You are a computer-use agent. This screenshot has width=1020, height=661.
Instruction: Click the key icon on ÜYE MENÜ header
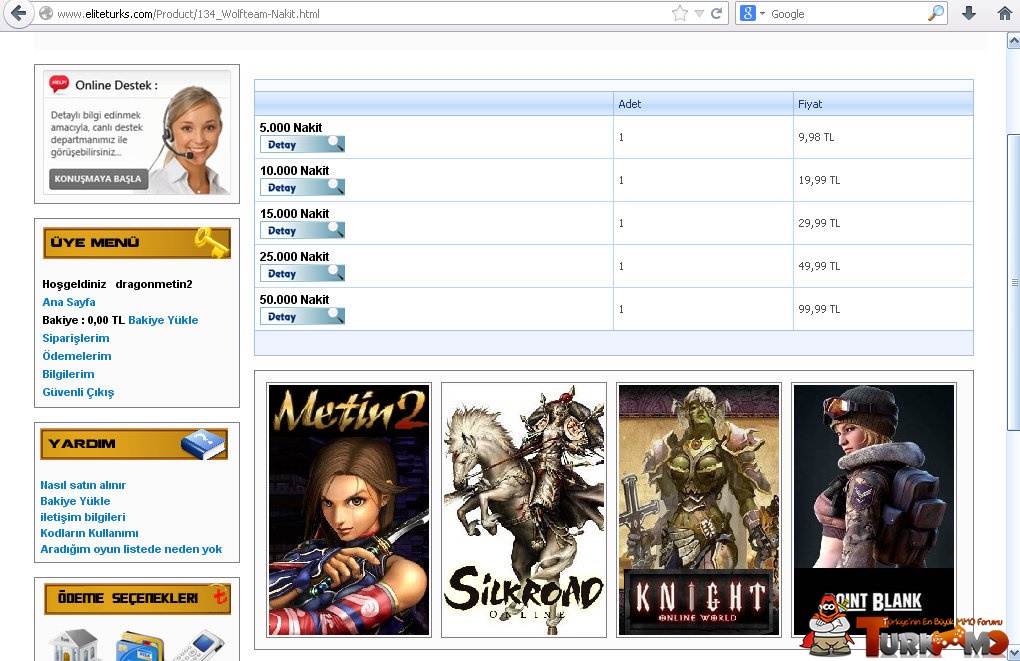211,242
